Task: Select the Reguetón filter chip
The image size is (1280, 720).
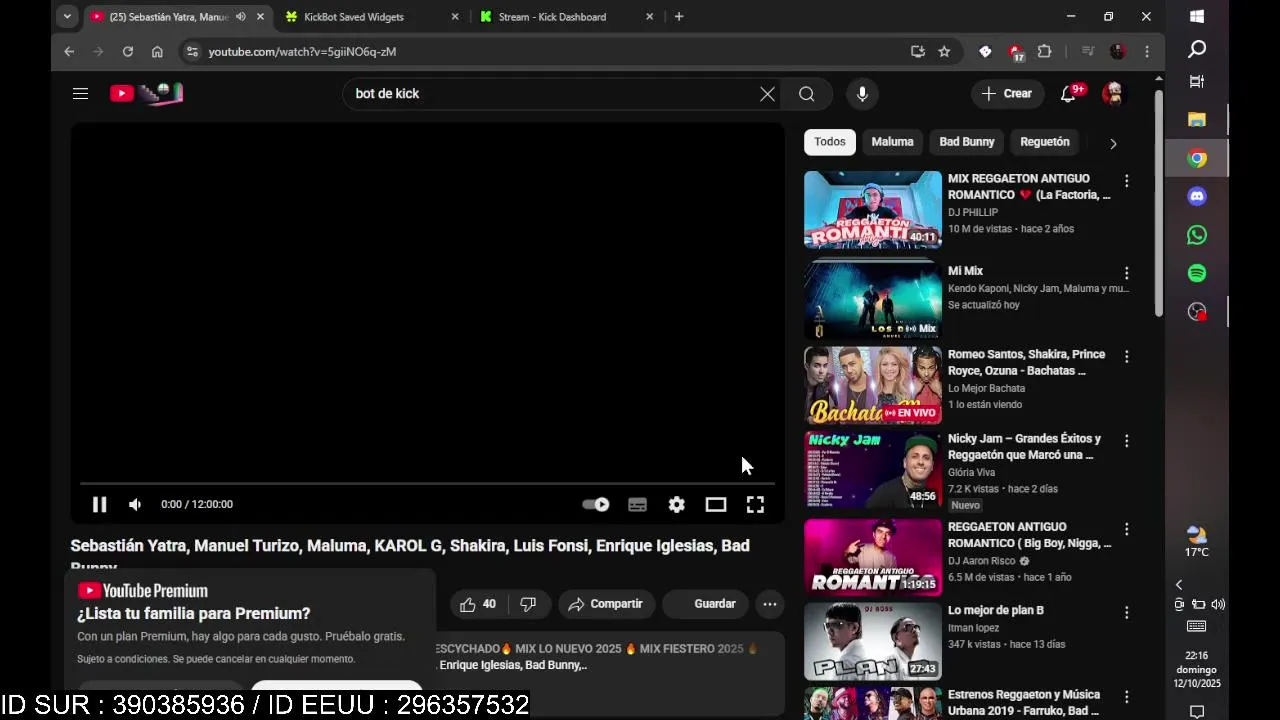Action: point(1044,142)
